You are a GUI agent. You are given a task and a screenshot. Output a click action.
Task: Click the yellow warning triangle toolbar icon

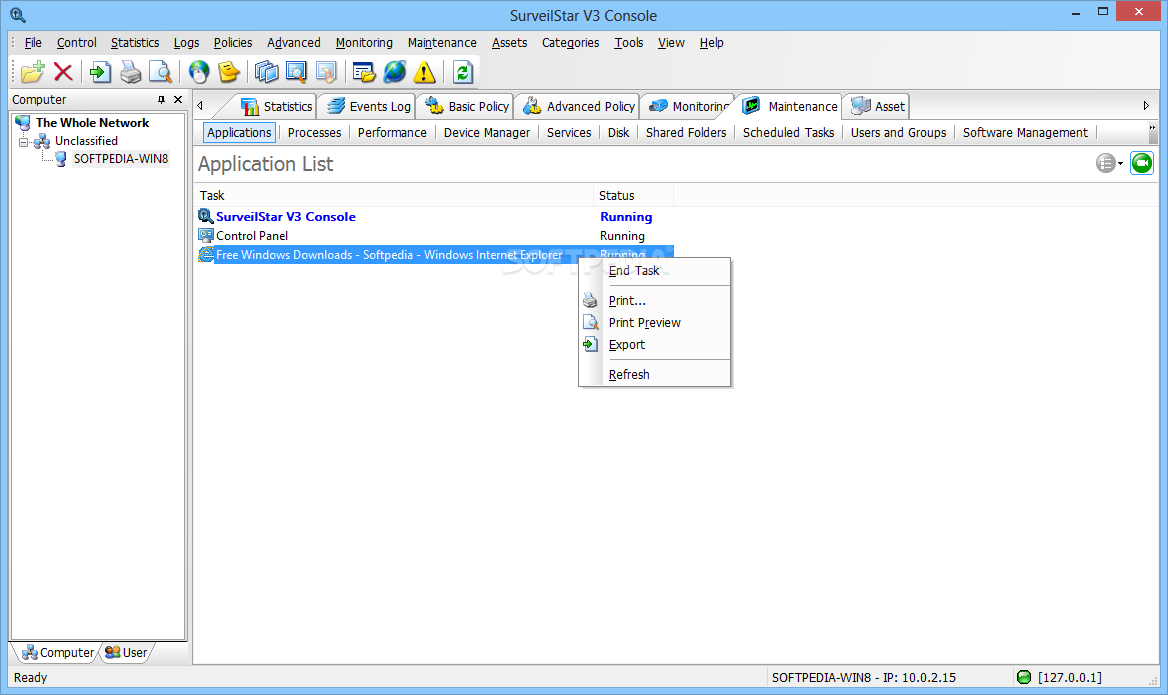coord(424,72)
